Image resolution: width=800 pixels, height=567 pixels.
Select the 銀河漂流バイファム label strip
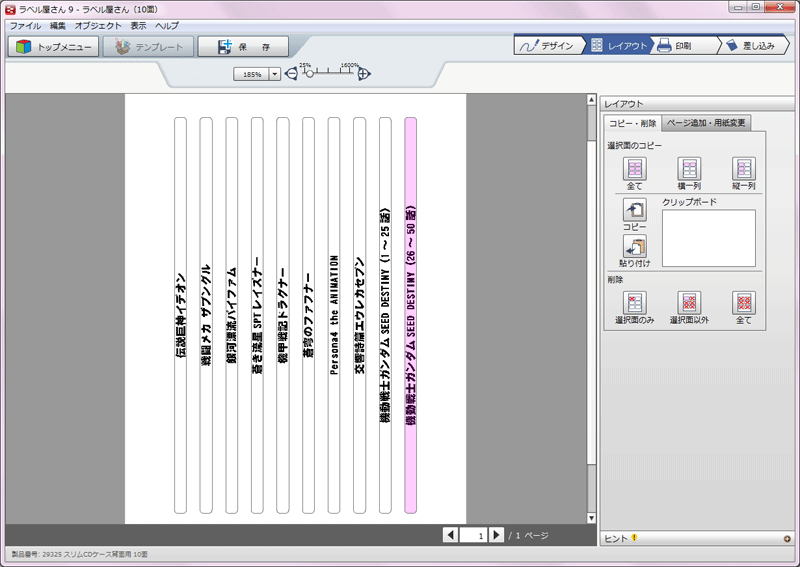(232, 315)
